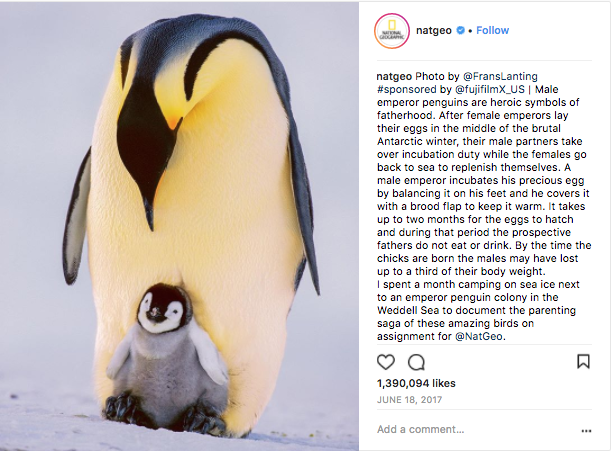The width and height of the screenshot is (611, 451).
Task: Open comments via the speech bubble icon
Action: [x=416, y=362]
